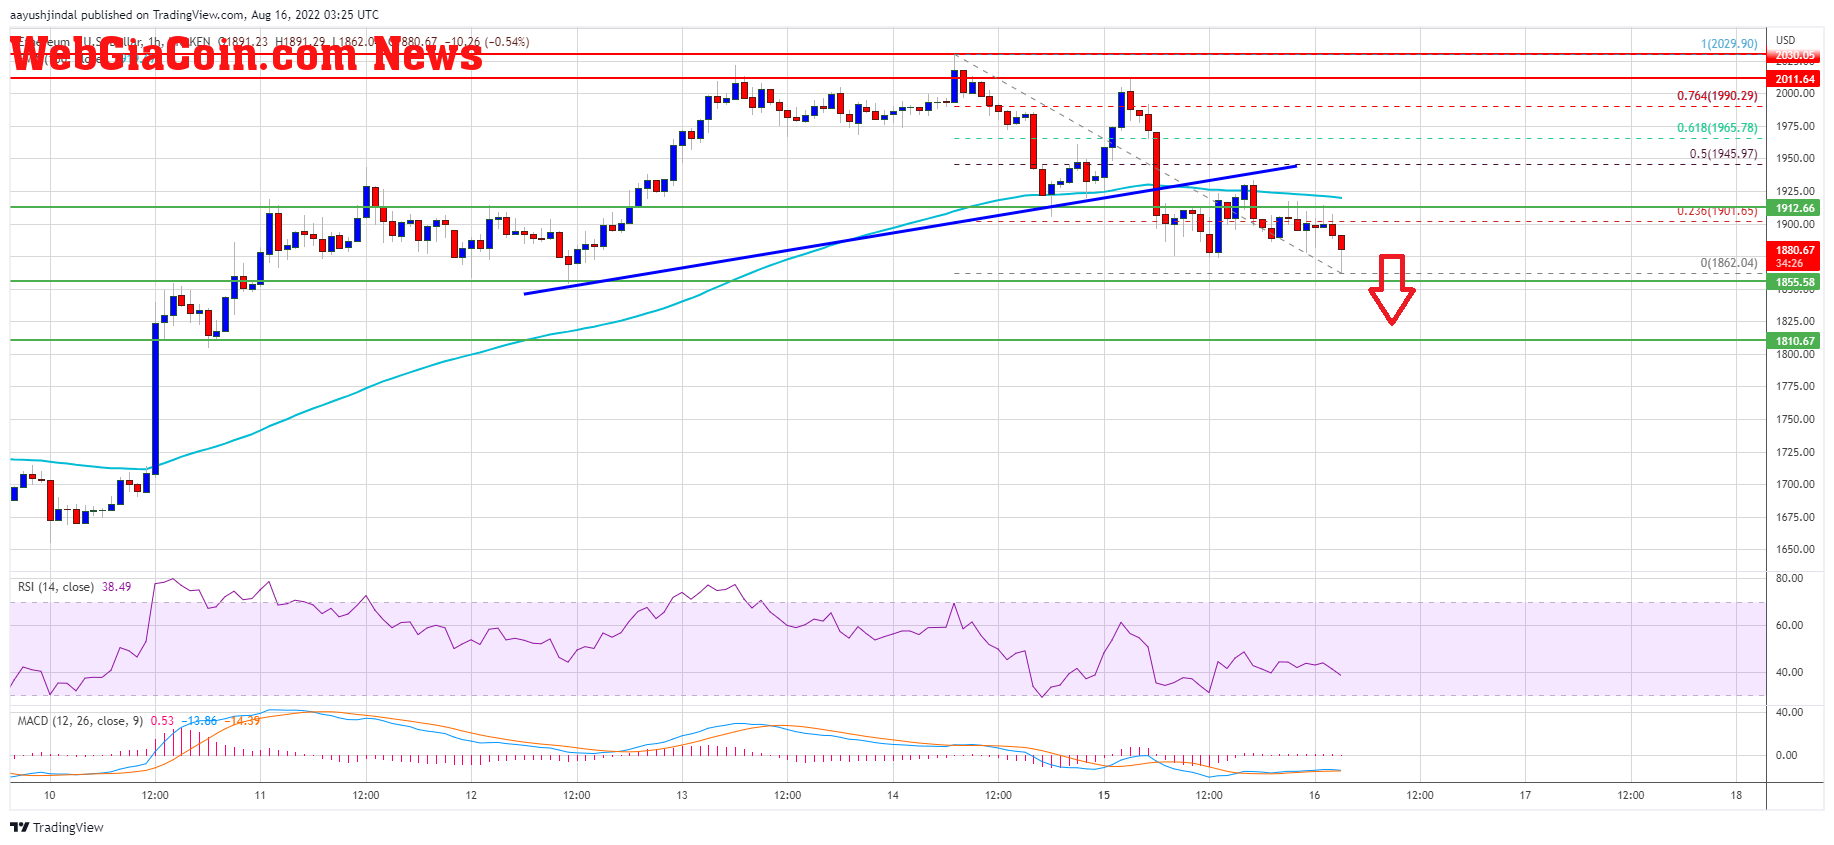Click the 1725.00 price axis tick
Viewport: 1834px width, 845px height.
(x=1795, y=452)
